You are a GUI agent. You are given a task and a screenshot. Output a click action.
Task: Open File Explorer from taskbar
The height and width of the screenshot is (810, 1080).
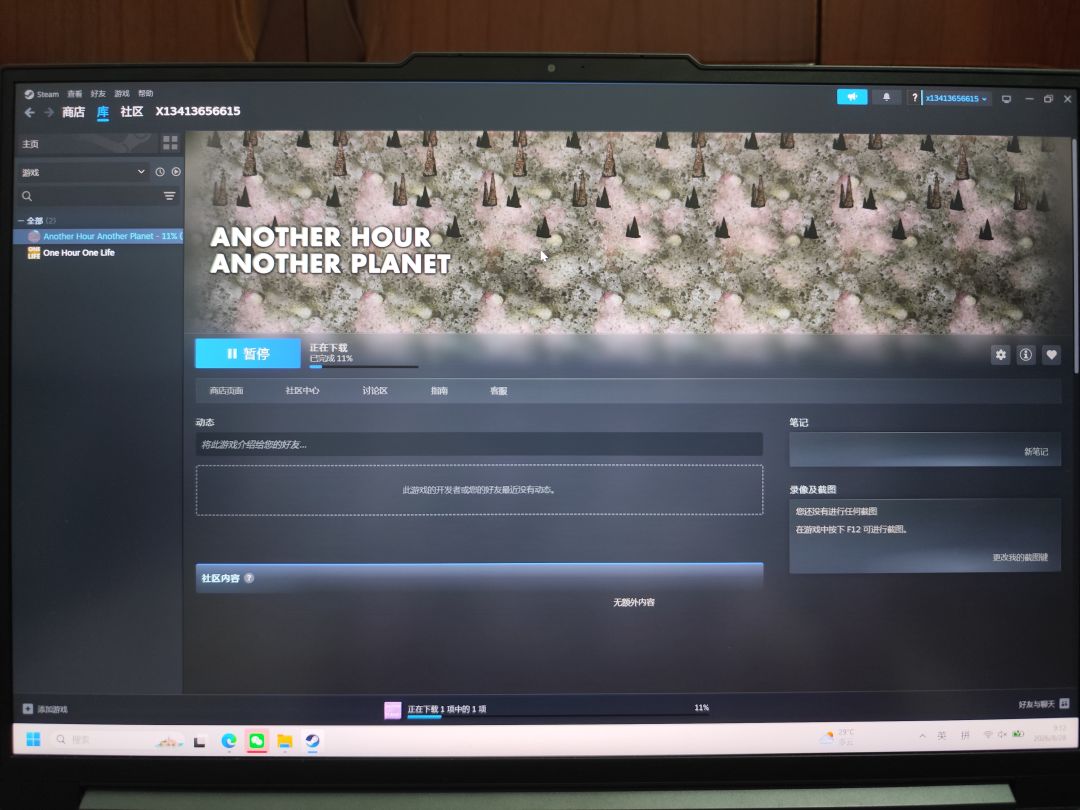[x=284, y=741]
